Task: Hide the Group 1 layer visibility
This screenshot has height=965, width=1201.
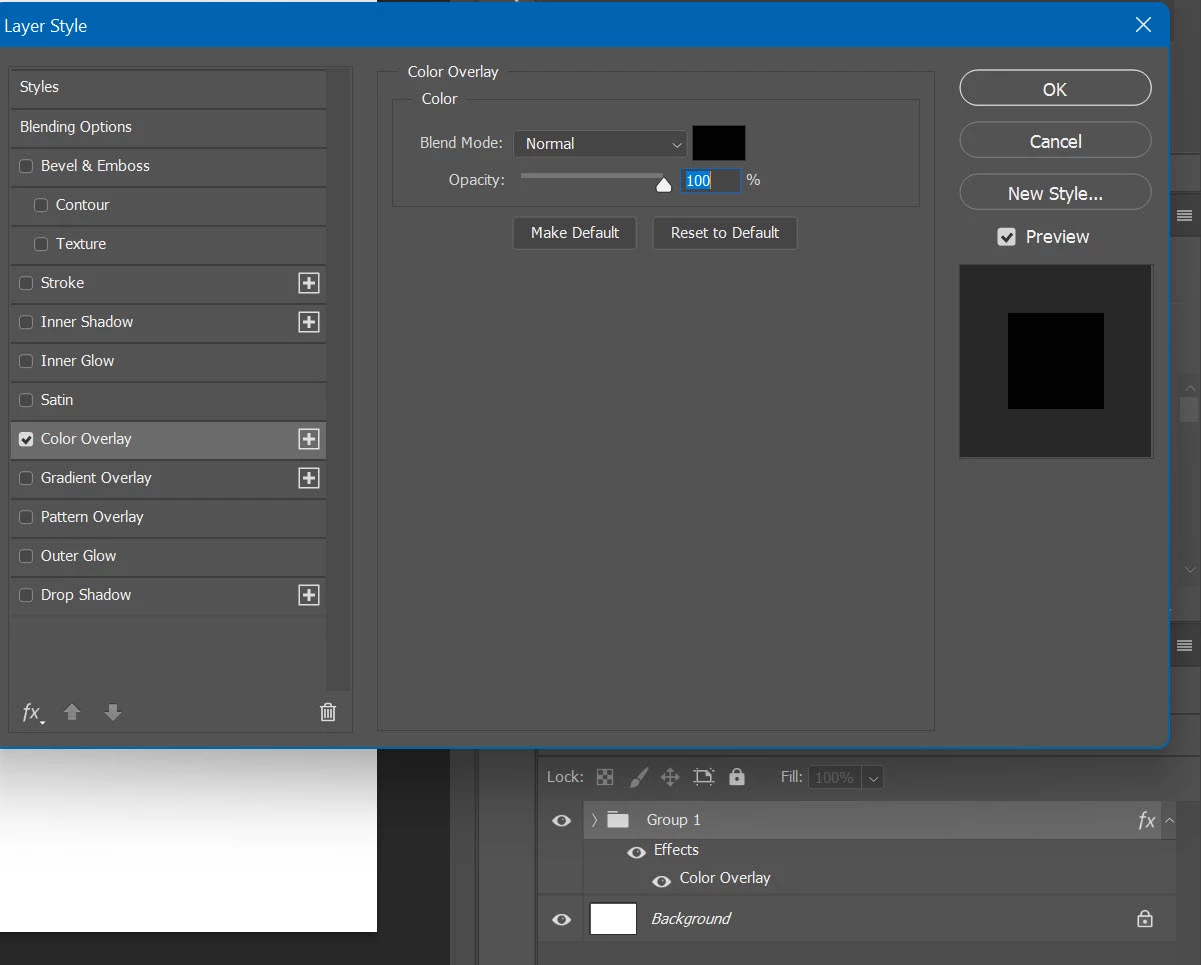Action: (x=562, y=820)
